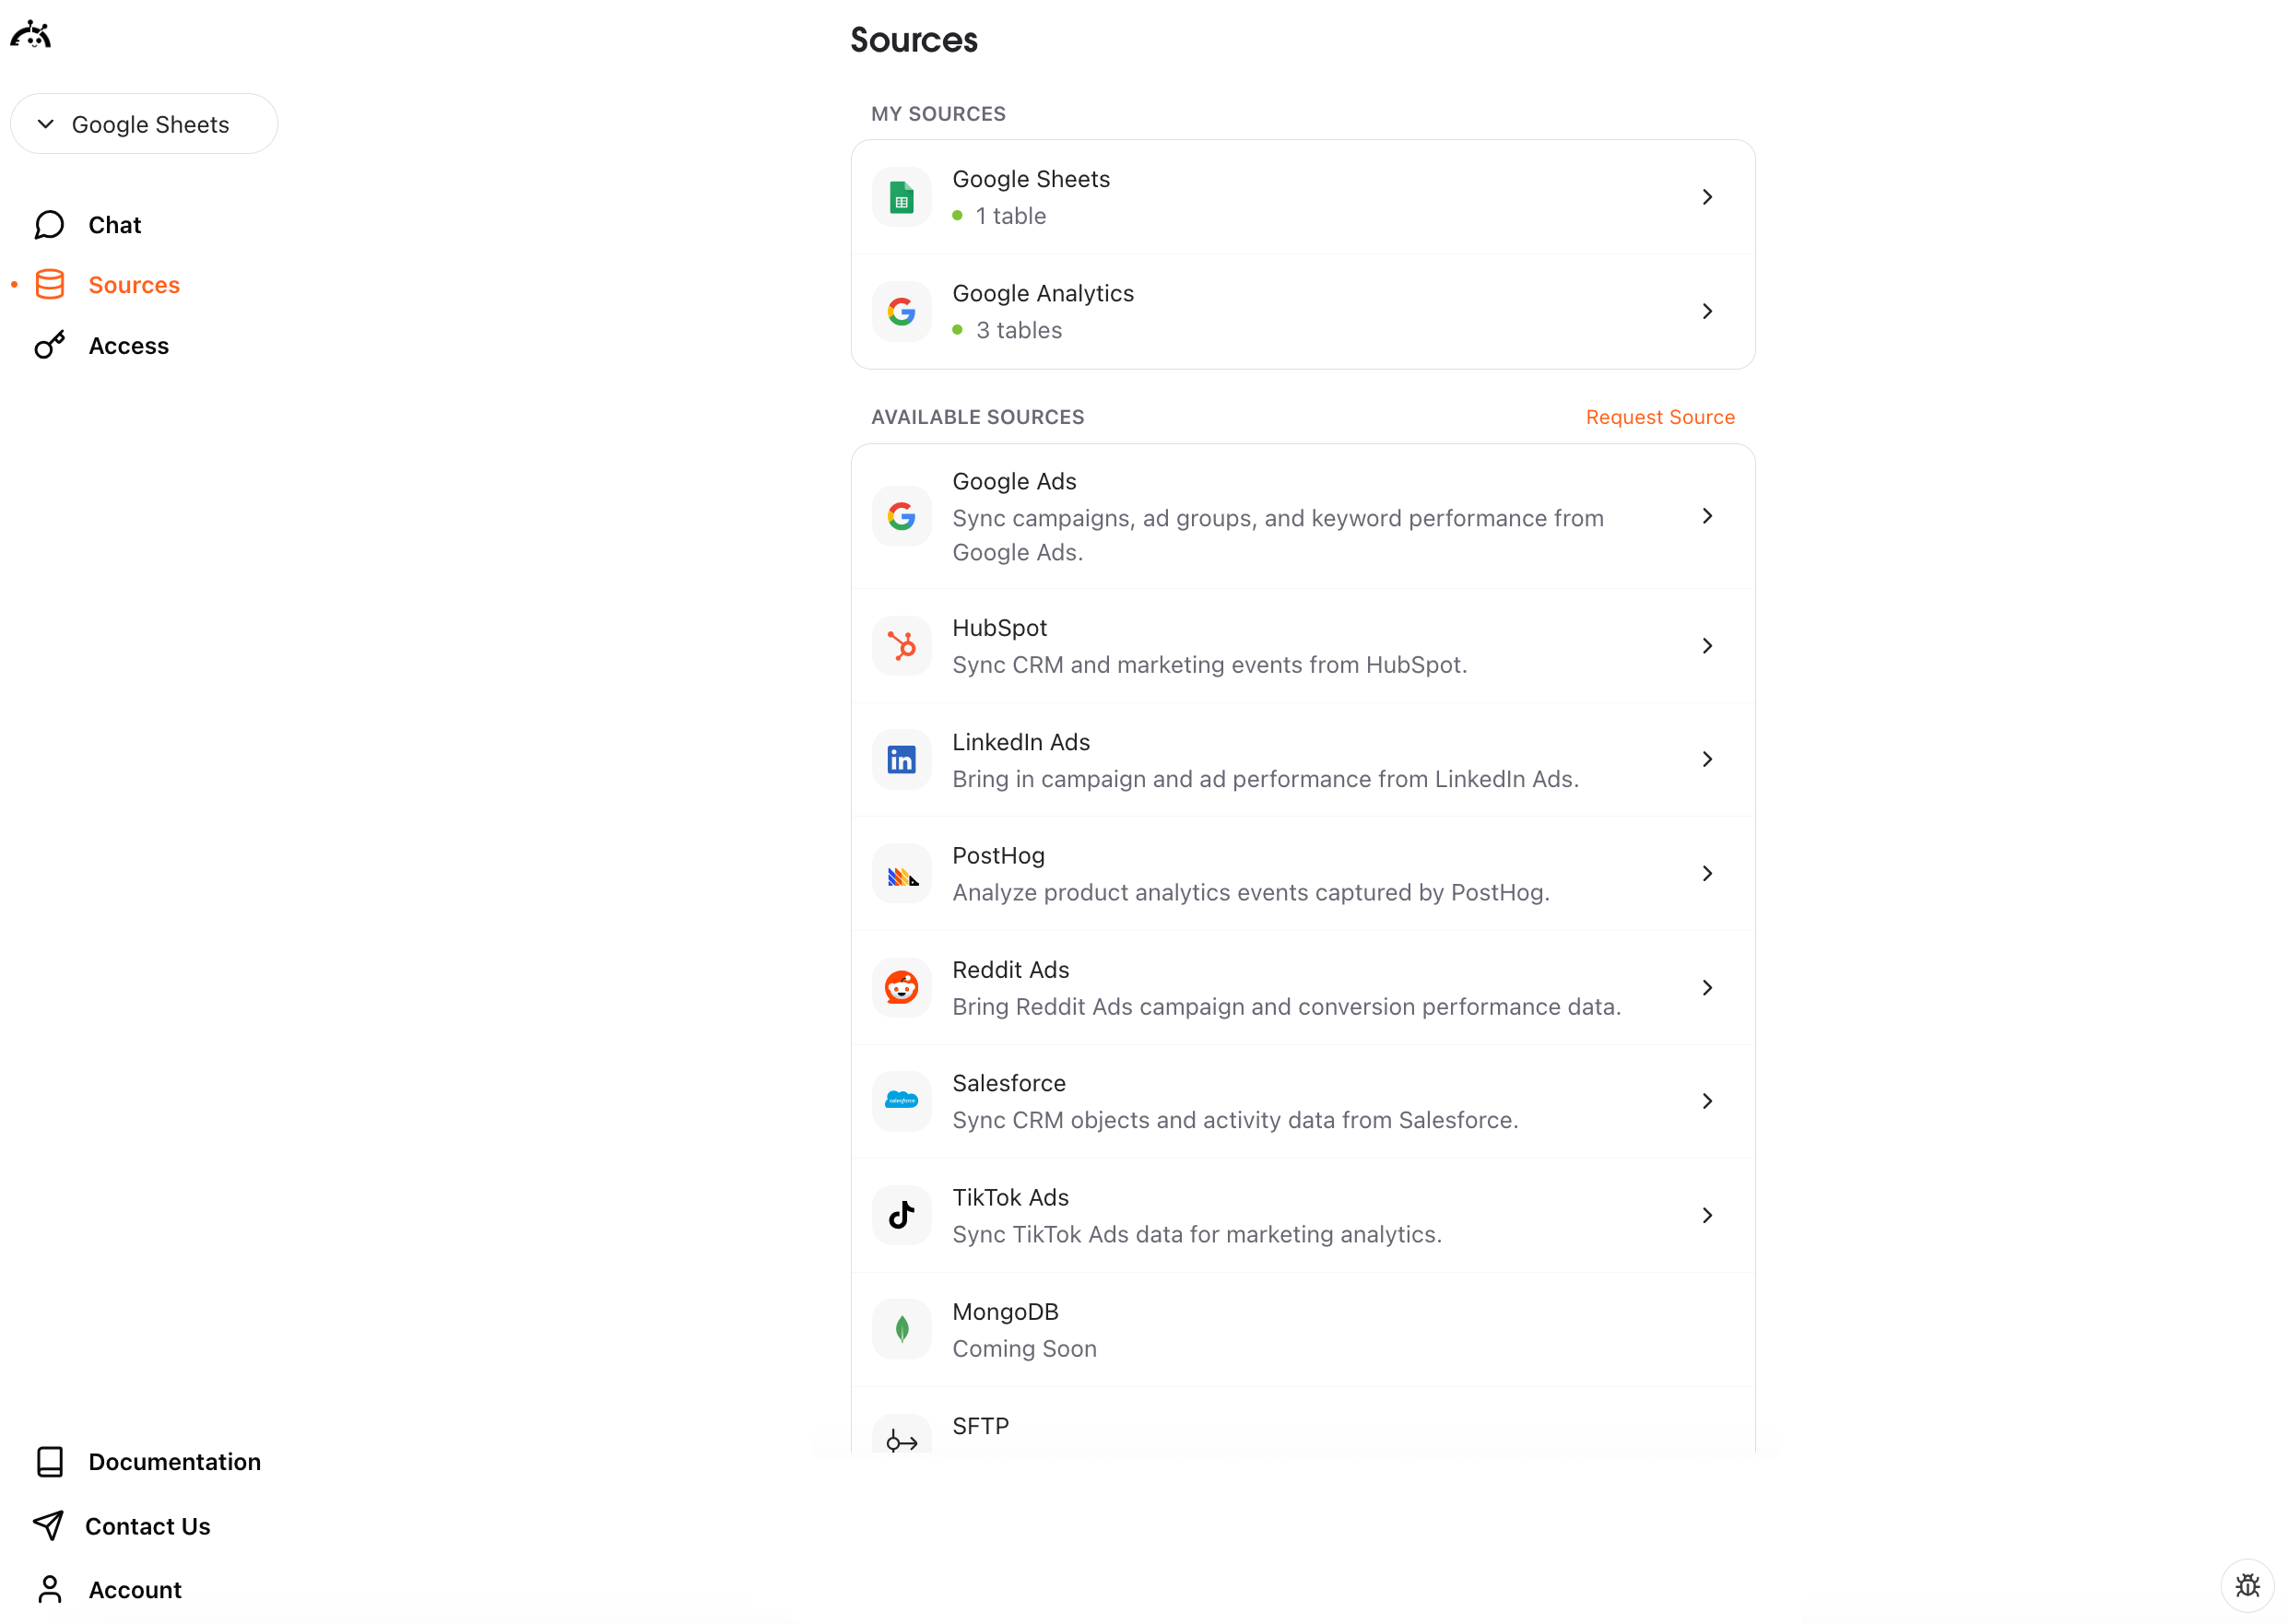Switch to the Chat section

[113, 224]
